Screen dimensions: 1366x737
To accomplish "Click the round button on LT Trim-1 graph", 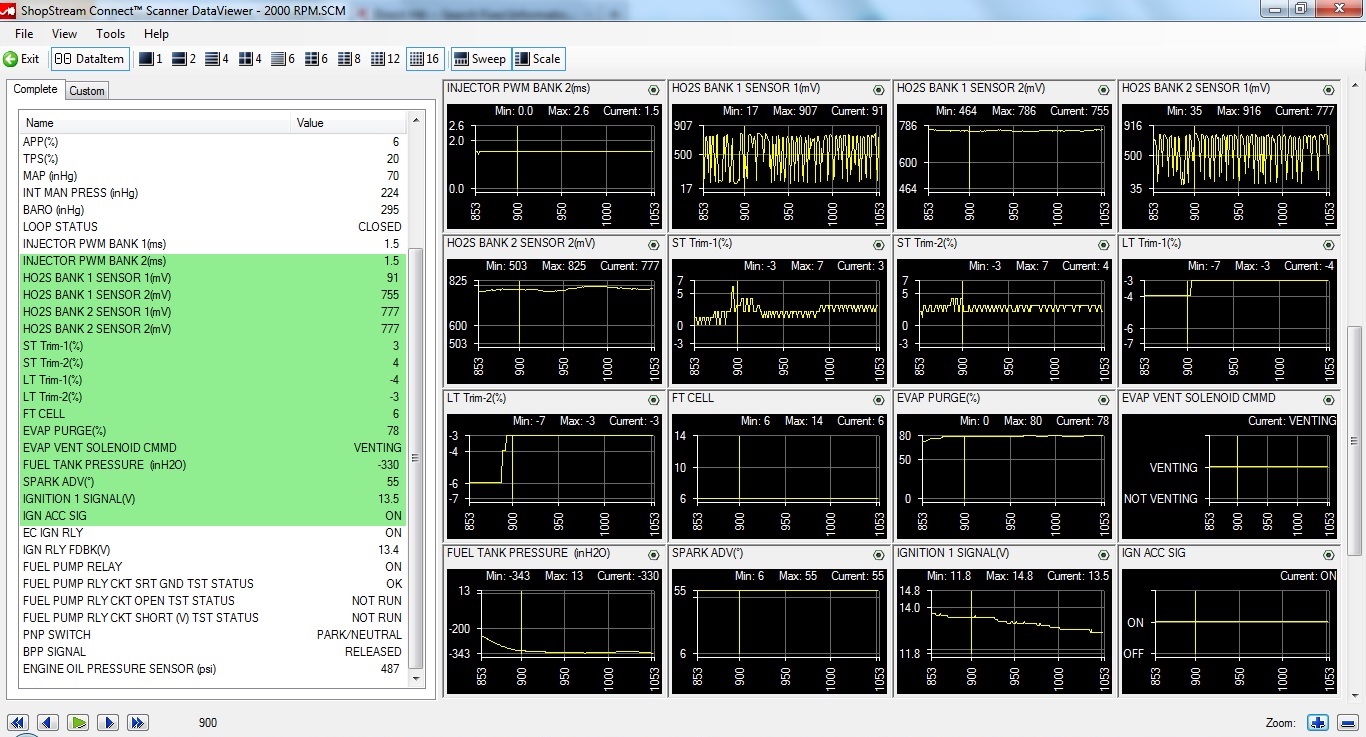I will coord(1328,245).
